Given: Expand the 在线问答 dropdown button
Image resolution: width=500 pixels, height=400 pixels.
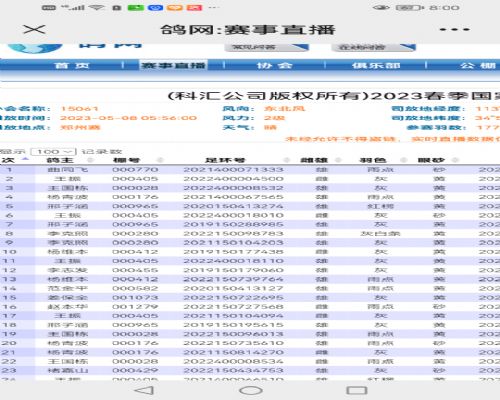Looking at the screenshot, I should (373, 47).
